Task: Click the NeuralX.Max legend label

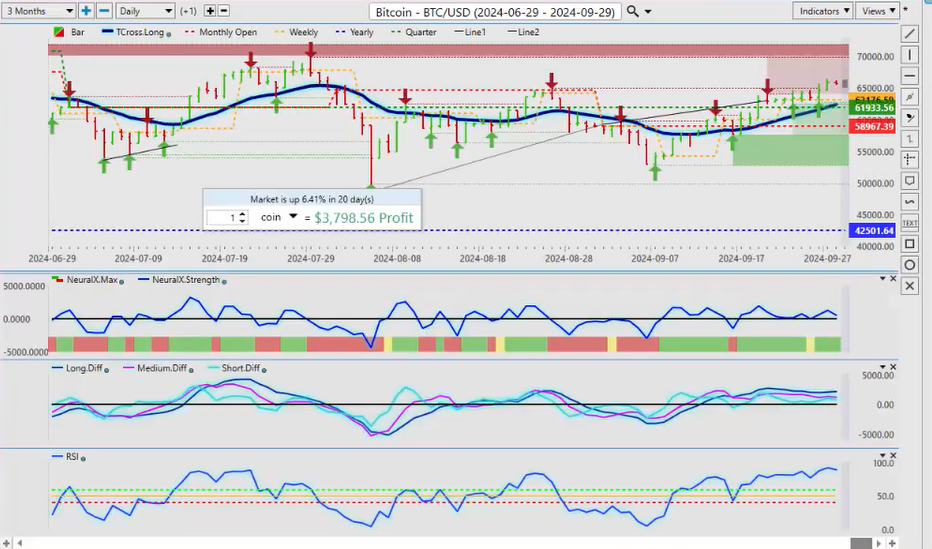Action: tap(92, 279)
